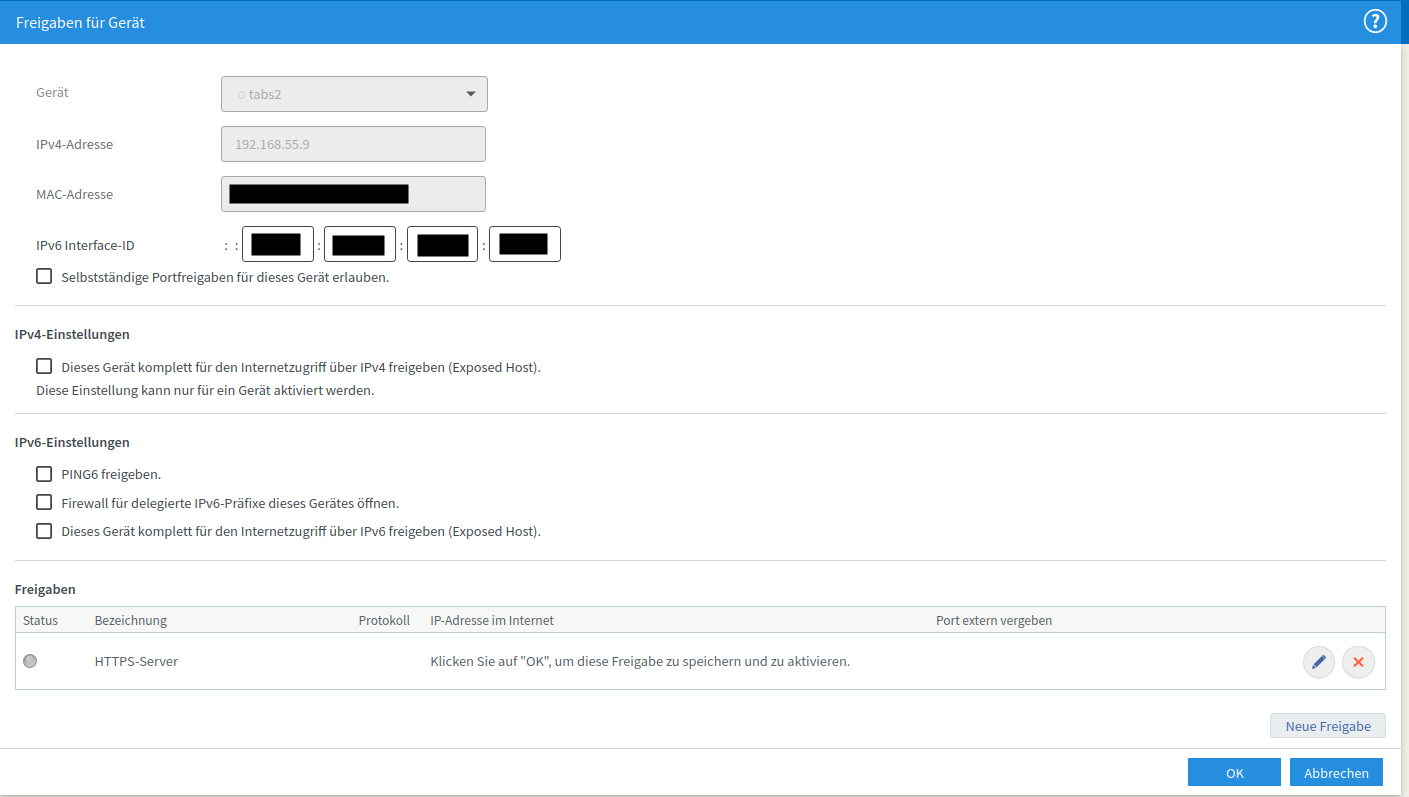The width and height of the screenshot is (1409, 797).
Task: Select the last IPv6 Interface-ID field
Action: 524,244
